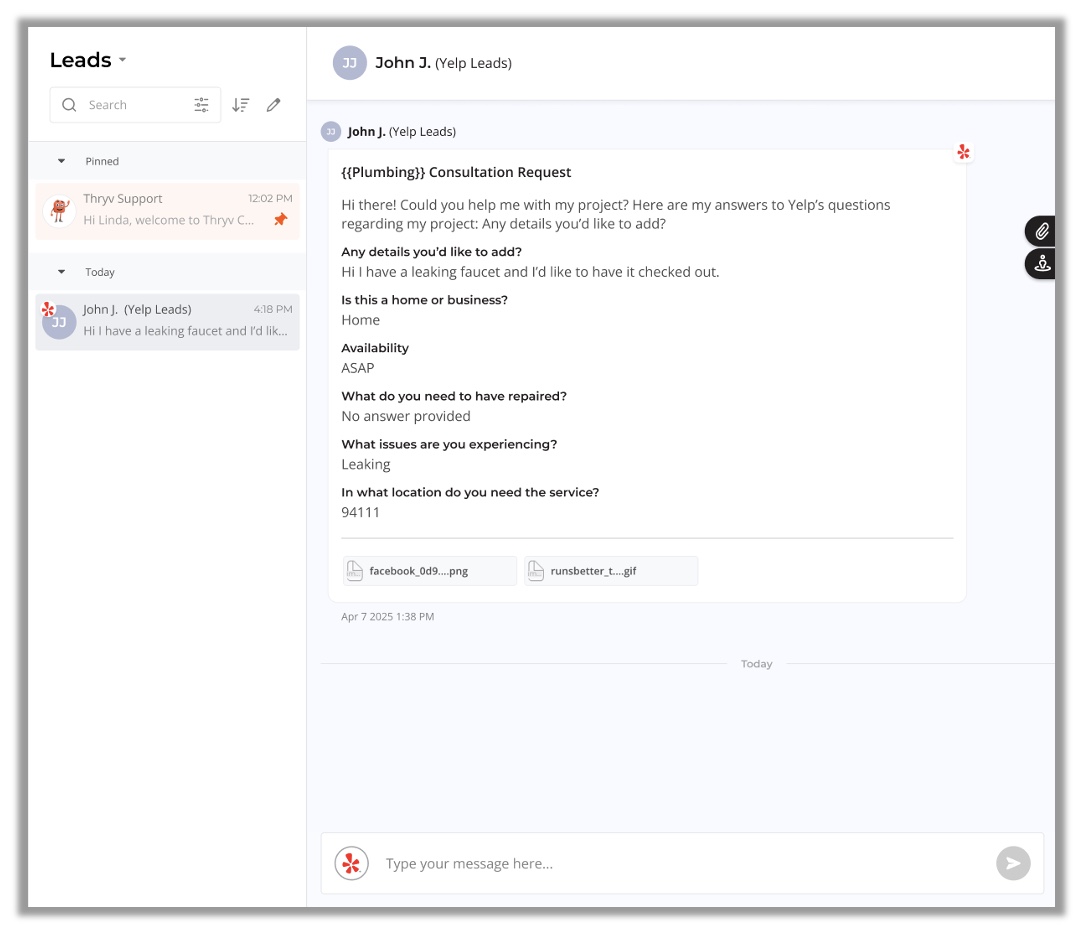The width and height of the screenshot is (1078, 926).
Task: Click the Yelp logo on message card corner
Action: (x=963, y=152)
